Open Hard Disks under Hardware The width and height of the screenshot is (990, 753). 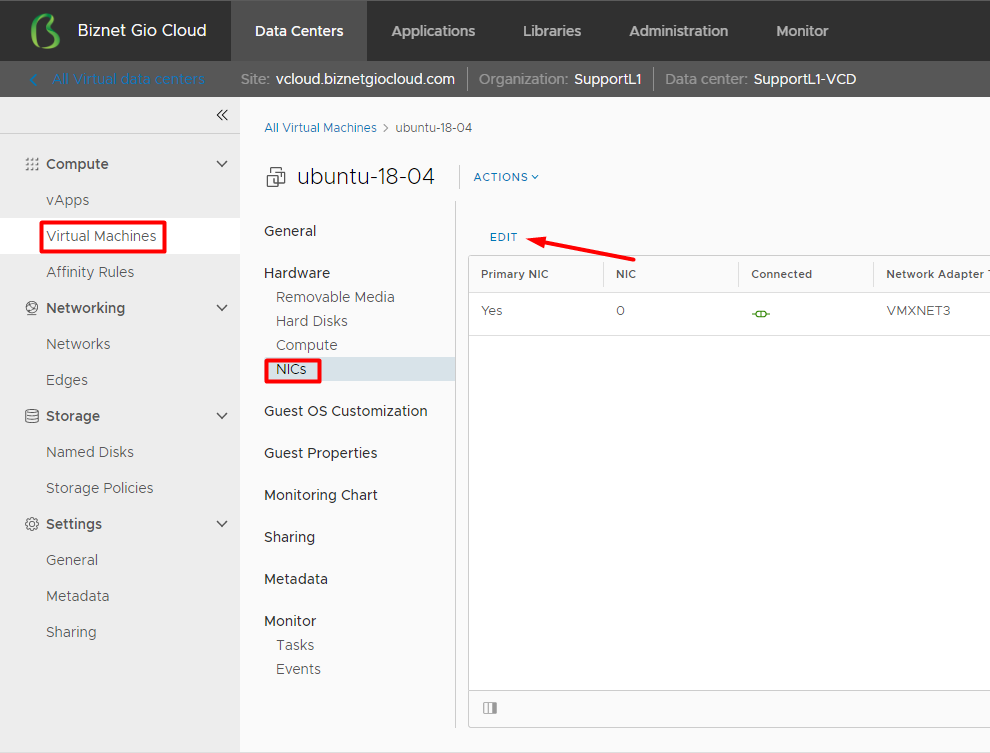point(311,321)
